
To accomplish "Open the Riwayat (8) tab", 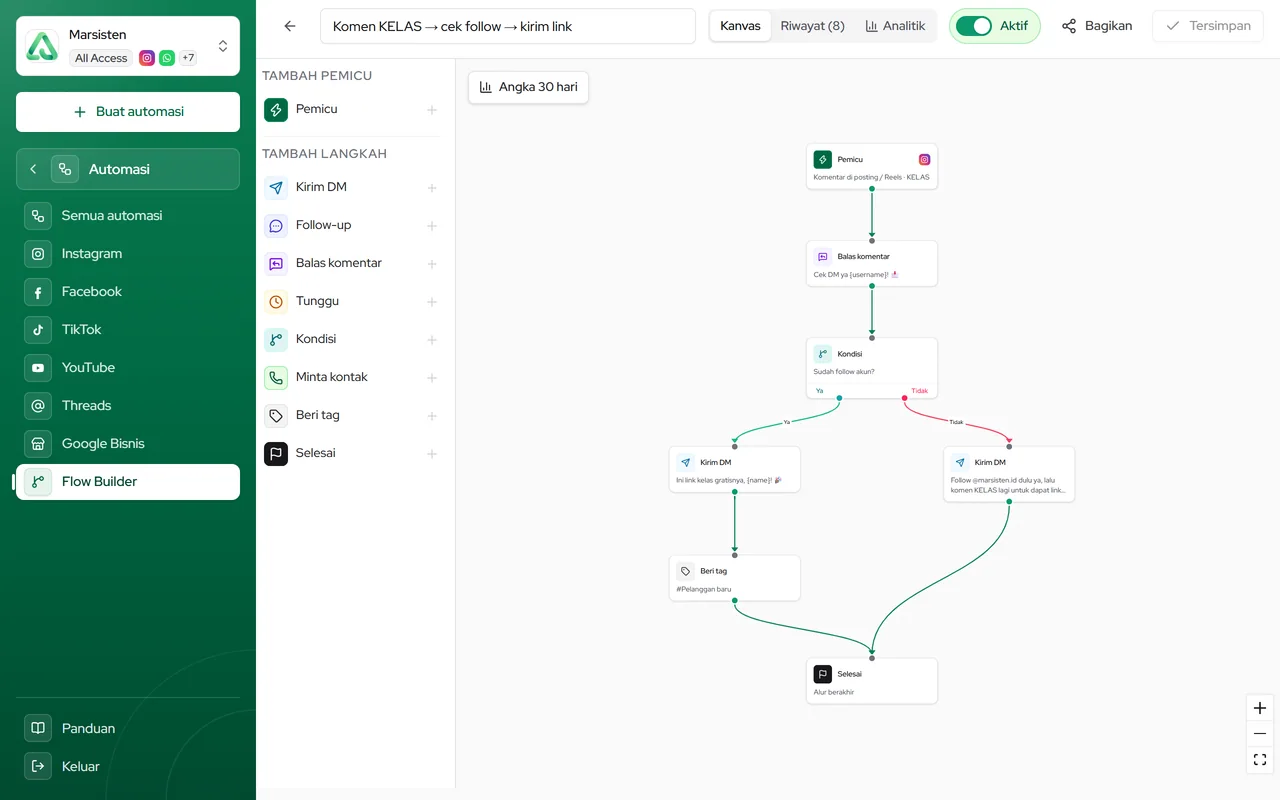I will [x=812, y=26].
